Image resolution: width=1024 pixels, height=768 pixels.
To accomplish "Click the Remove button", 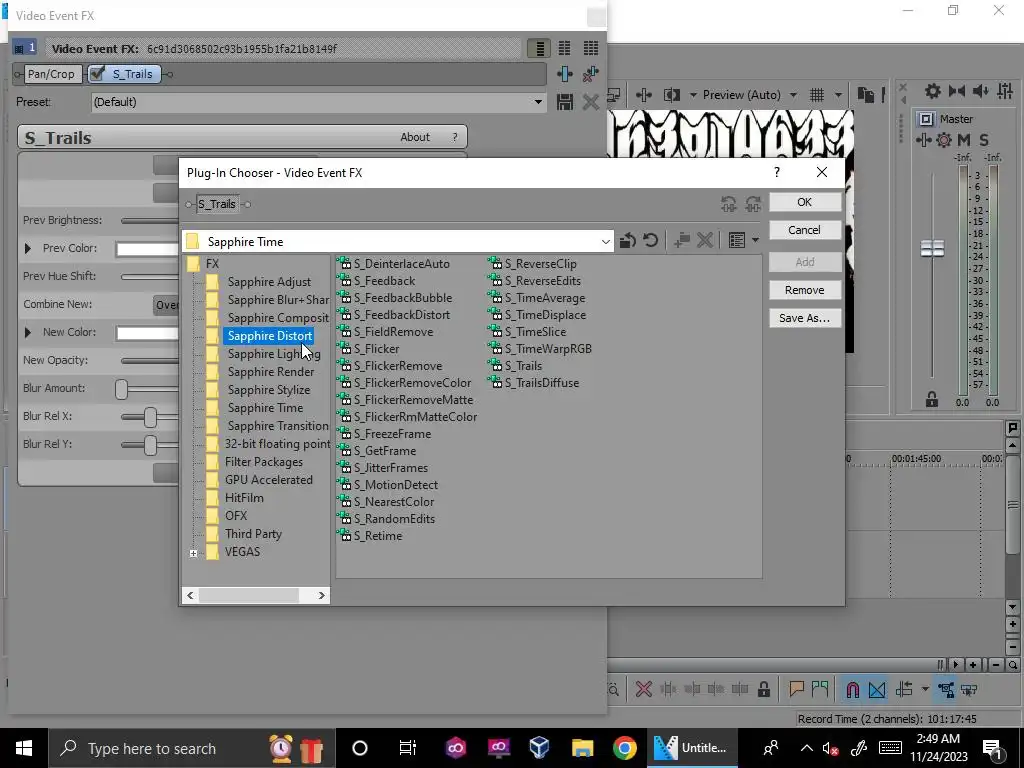I will click(805, 290).
